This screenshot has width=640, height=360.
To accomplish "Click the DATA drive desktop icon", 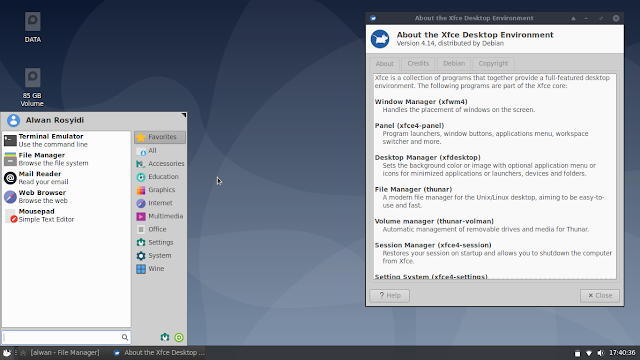I will coord(33,27).
